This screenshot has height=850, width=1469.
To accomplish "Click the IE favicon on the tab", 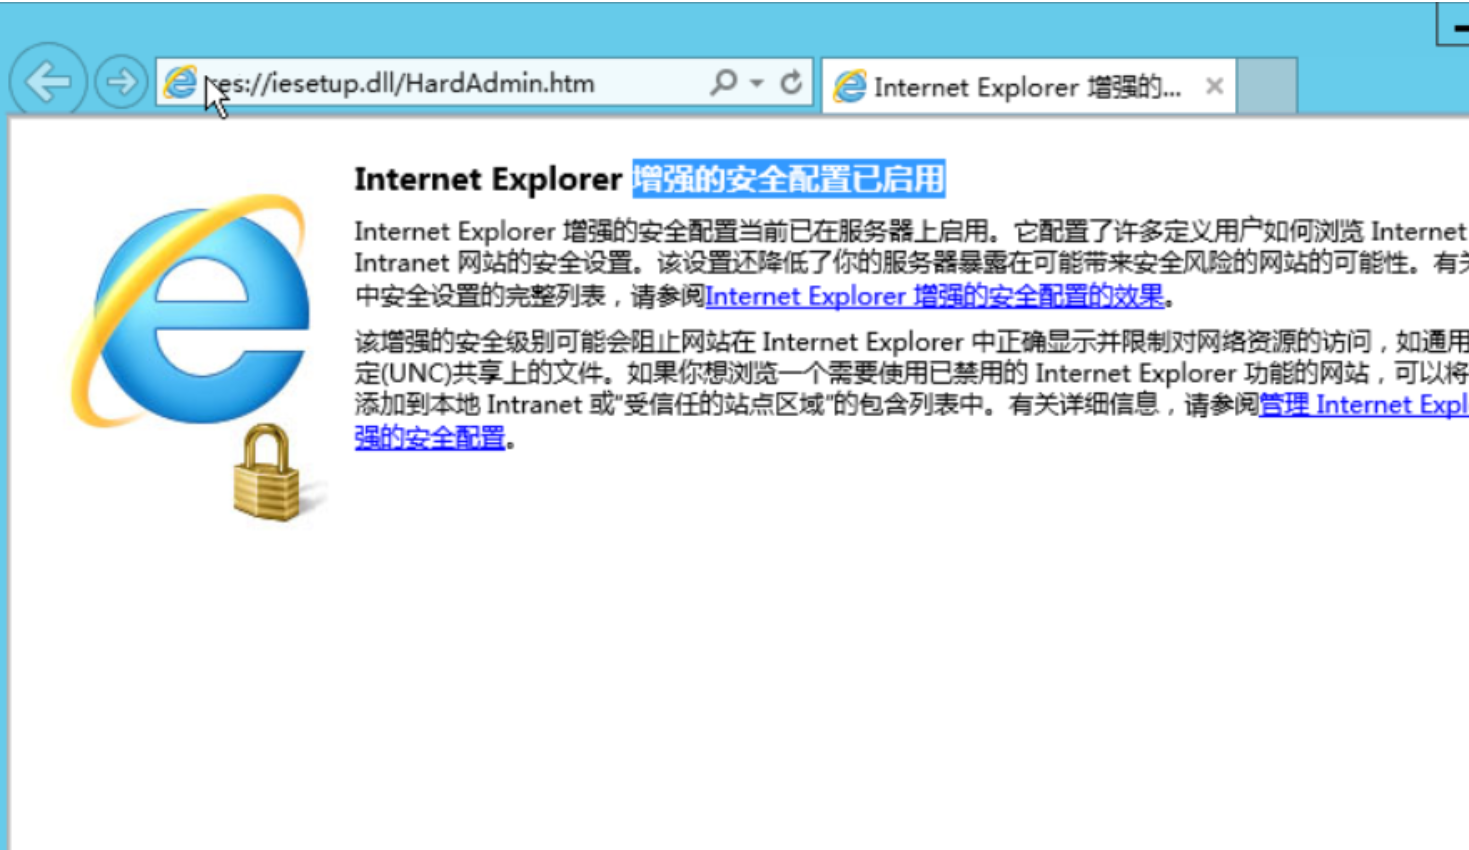I will coord(850,87).
